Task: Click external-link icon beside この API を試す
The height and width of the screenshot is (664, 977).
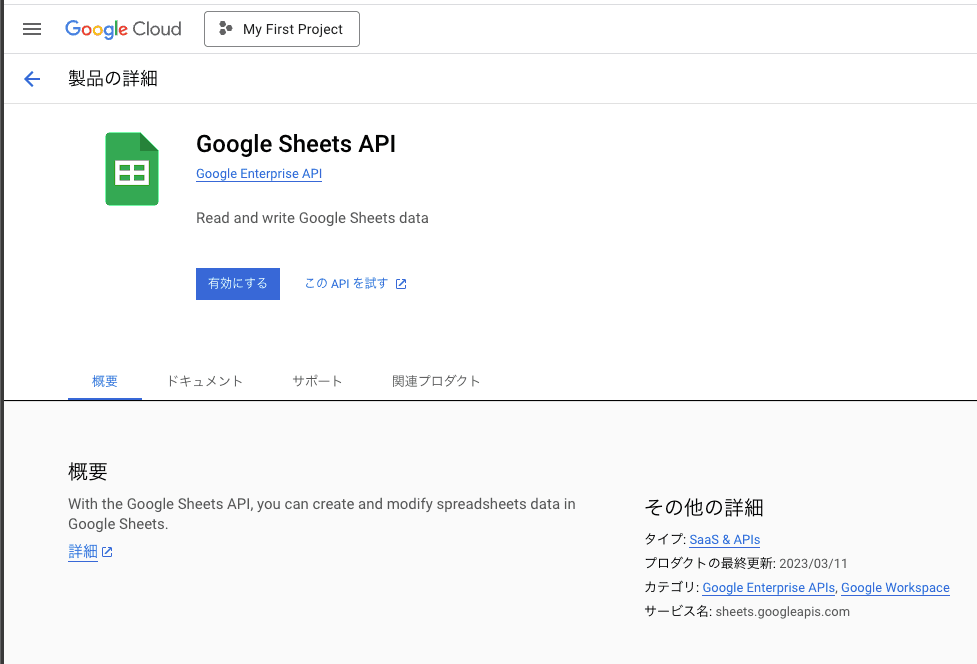Action: [401, 284]
